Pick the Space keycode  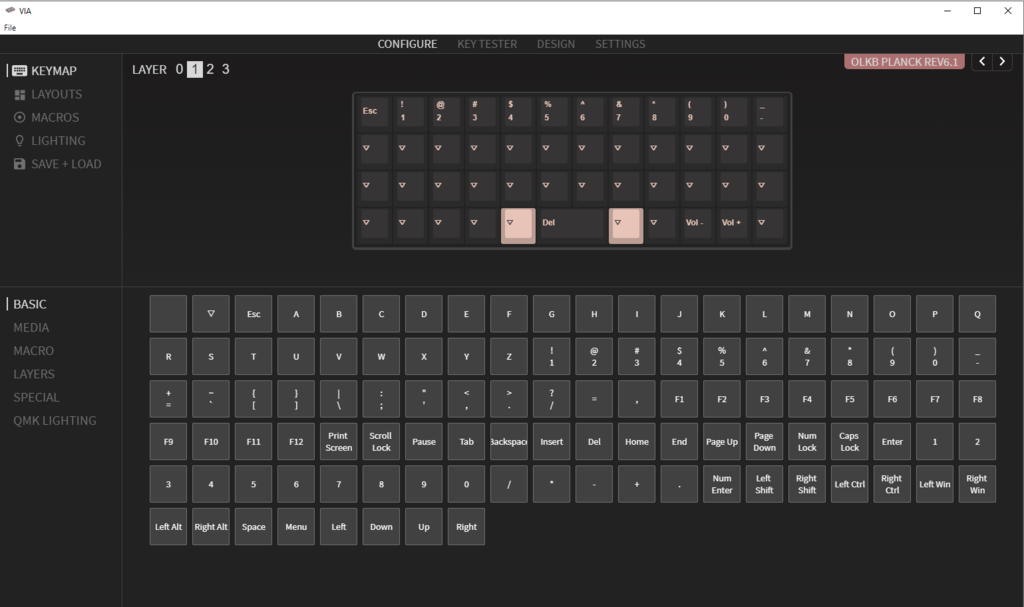253,527
